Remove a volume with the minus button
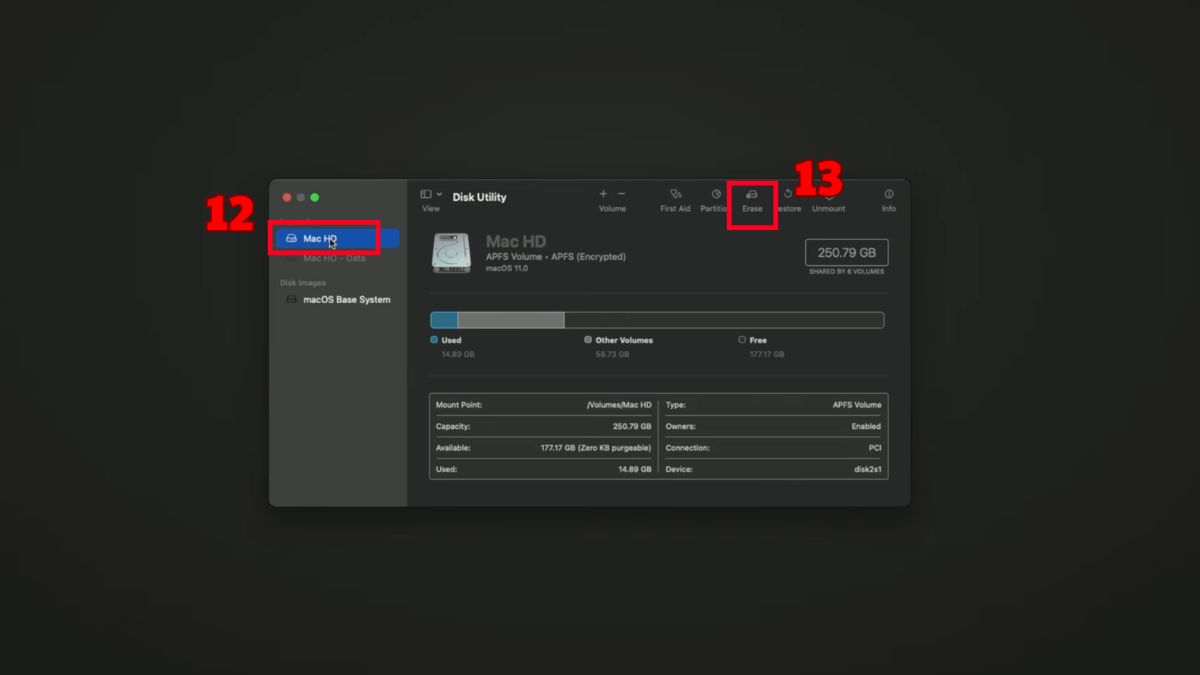Viewport: 1200px width, 675px height. tap(621, 194)
